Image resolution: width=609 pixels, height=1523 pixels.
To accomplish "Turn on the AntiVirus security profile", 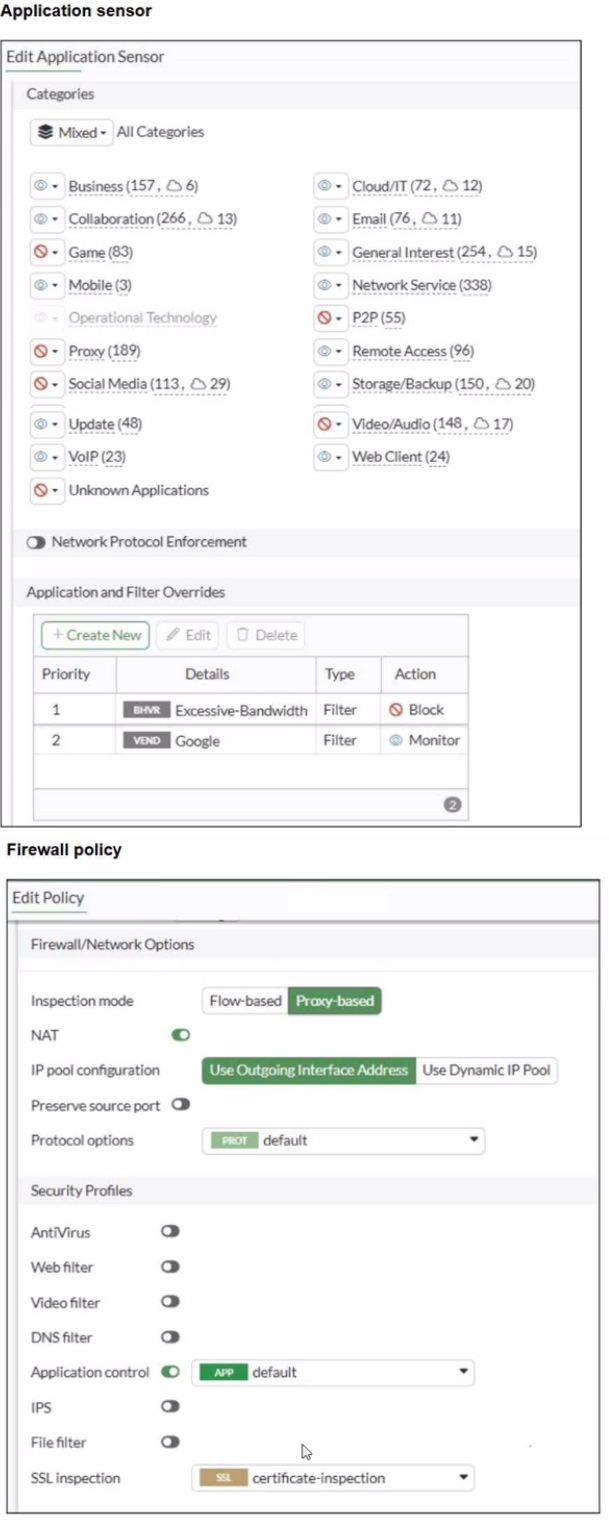I will [170, 1232].
